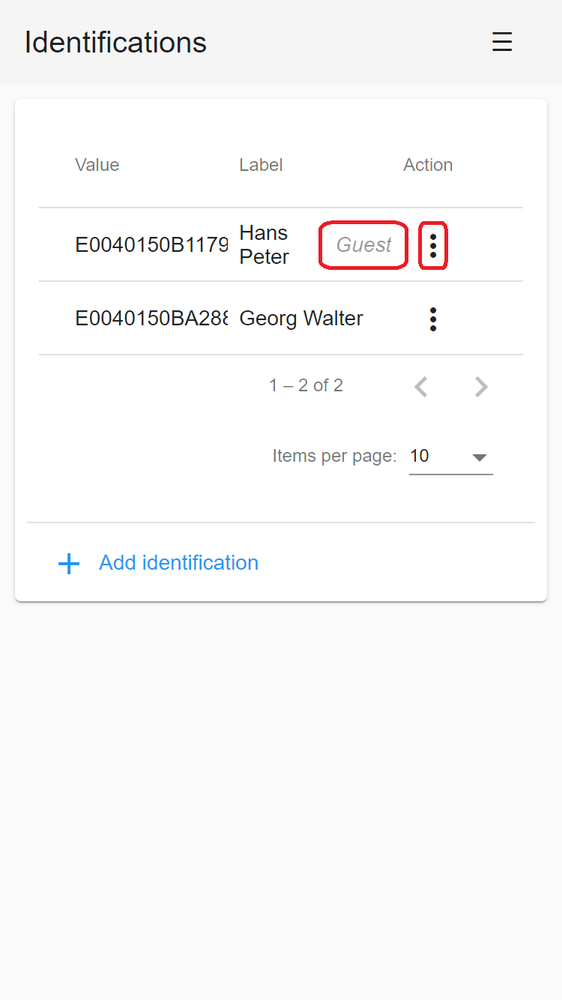The width and height of the screenshot is (562, 1000).
Task: Select the Georg Walter label
Action: [x=301, y=318]
